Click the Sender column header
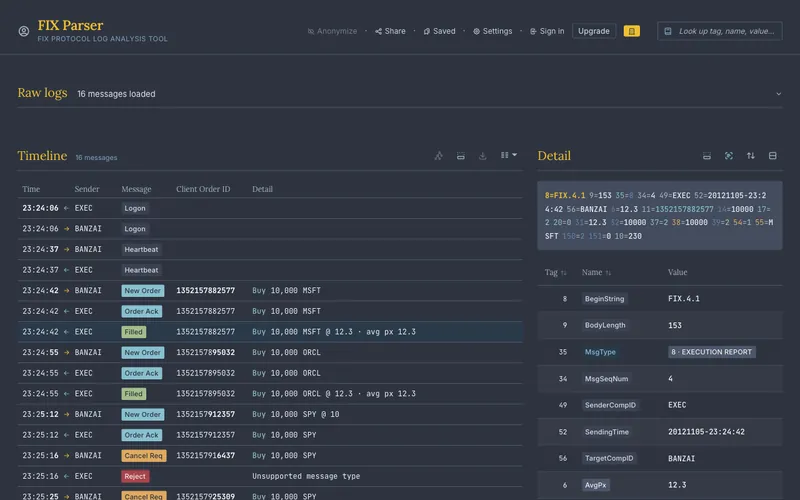Screen dimensions: 800x500 coord(87,189)
